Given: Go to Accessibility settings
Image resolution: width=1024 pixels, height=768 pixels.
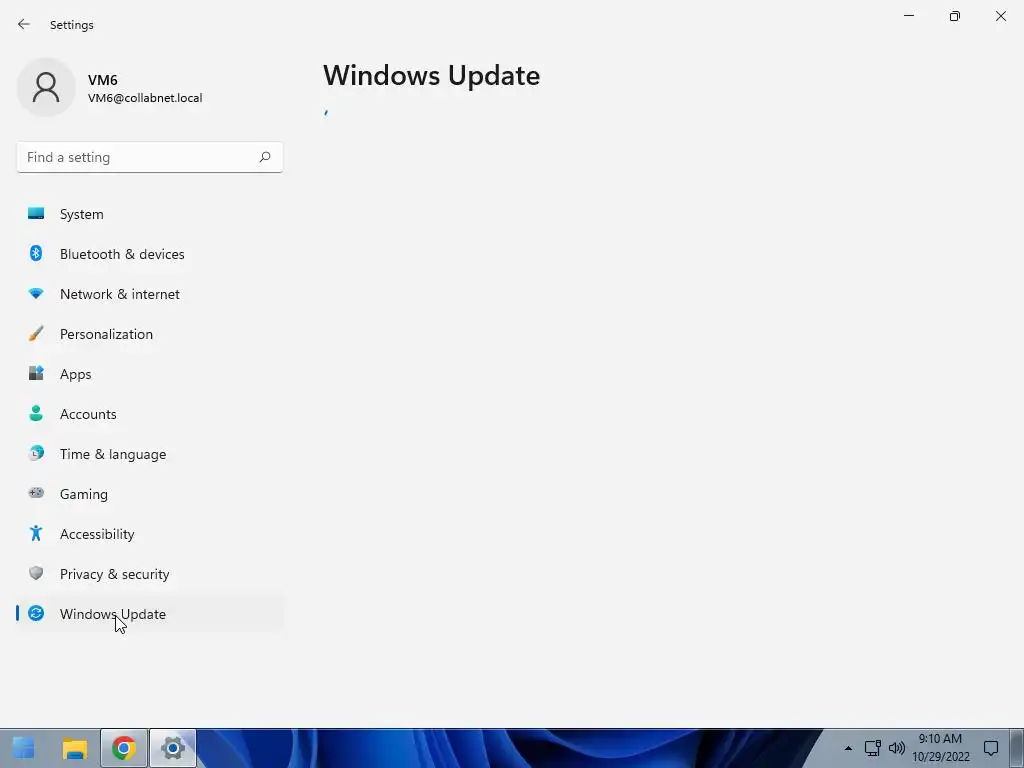Looking at the screenshot, I should tap(150, 534).
